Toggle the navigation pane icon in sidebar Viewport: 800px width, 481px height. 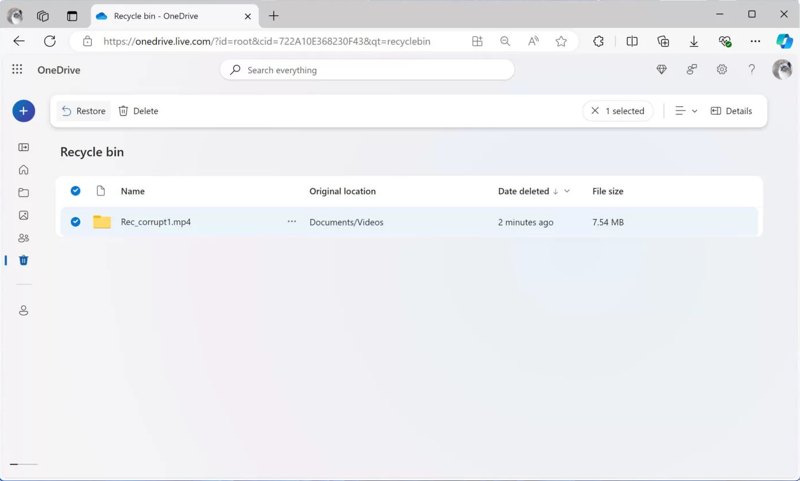pos(23,147)
